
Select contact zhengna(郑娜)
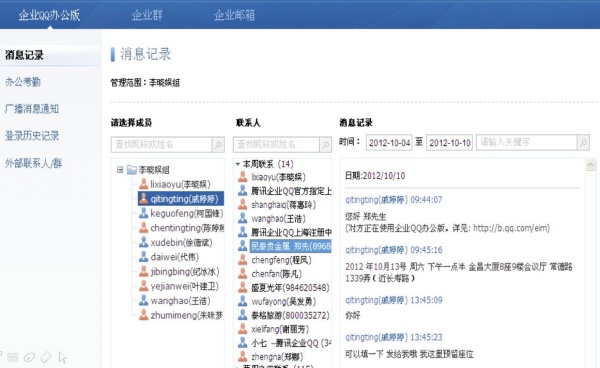point(277,357)
